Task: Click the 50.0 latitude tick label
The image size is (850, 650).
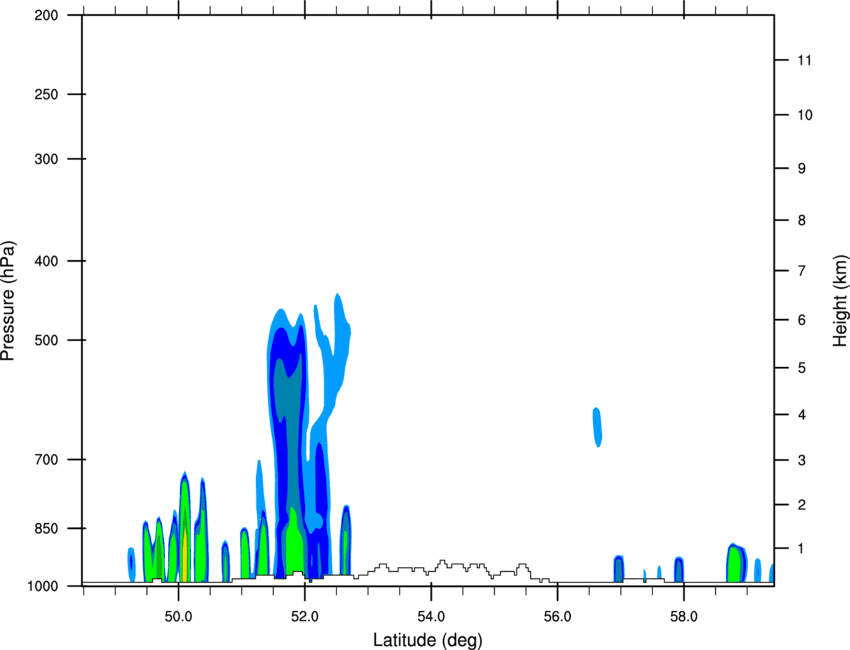Action: tap(178, 617)
